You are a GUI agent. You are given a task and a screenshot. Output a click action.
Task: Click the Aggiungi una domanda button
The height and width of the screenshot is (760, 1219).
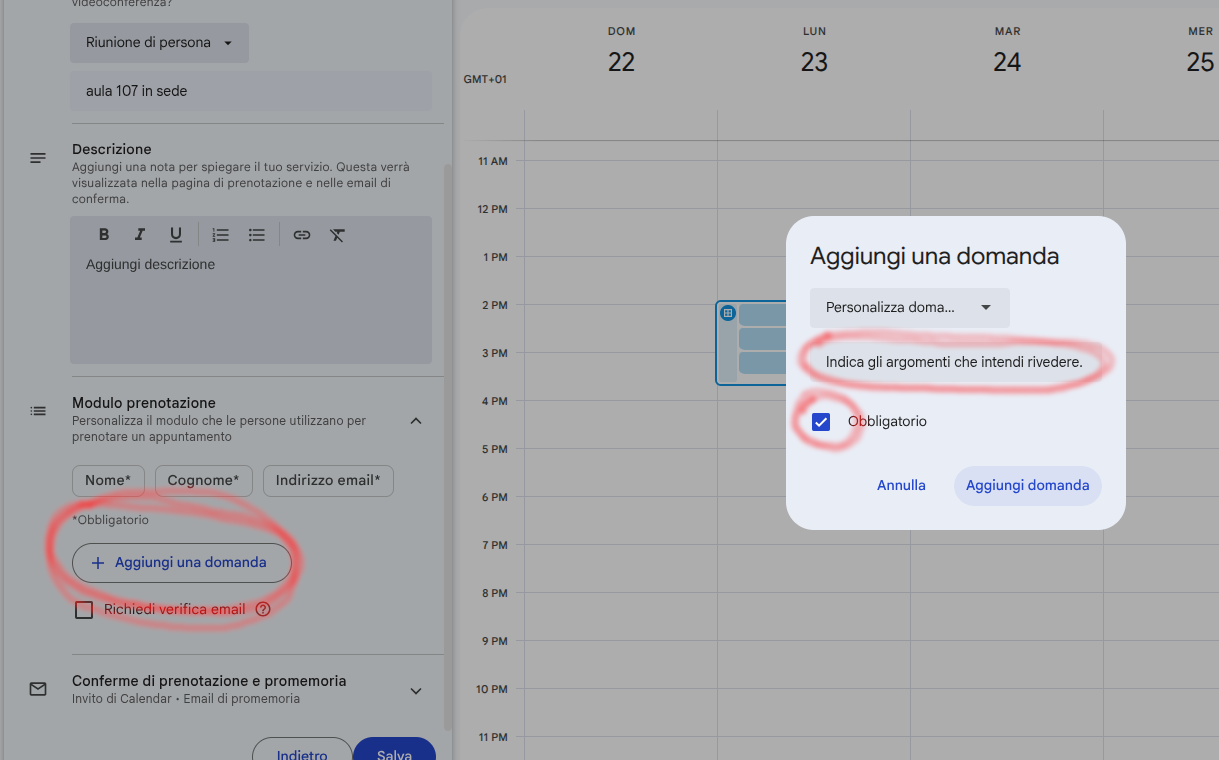coord(182,563)
